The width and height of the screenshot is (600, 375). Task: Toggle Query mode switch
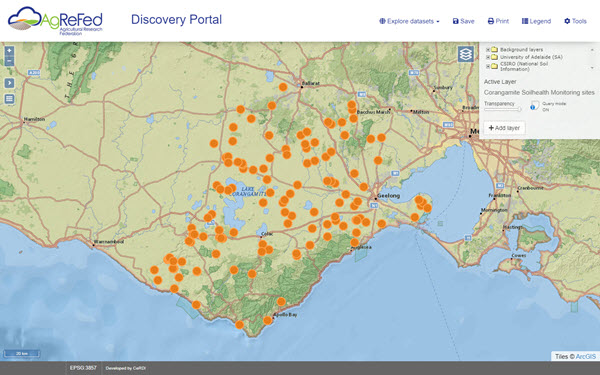point(535,106)
